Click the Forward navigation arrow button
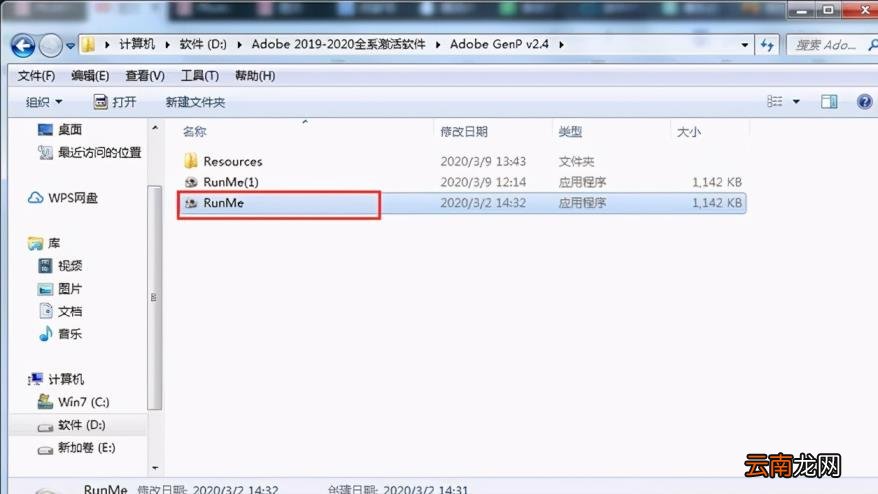This screenshot has height=494, width=878. (50, 45)
